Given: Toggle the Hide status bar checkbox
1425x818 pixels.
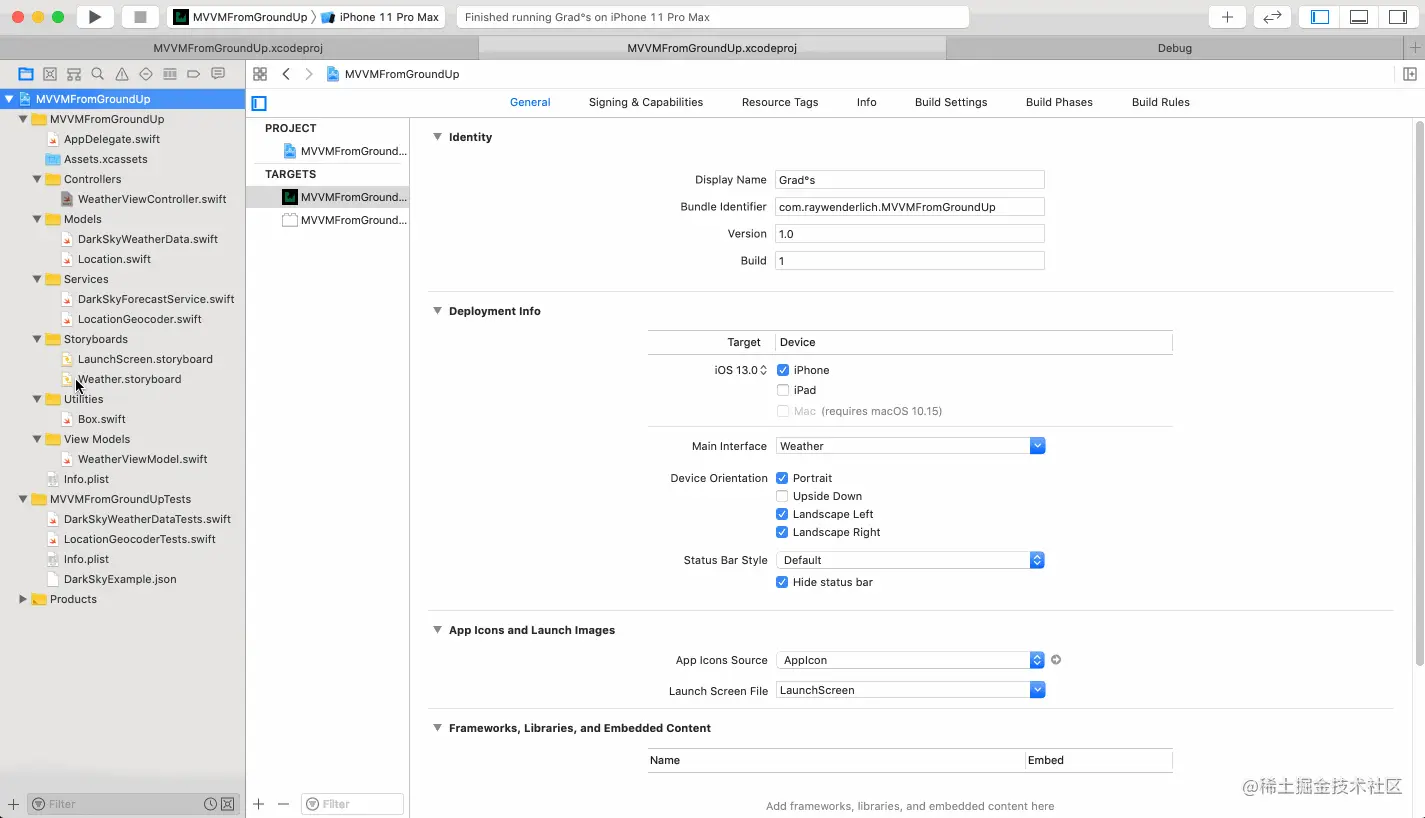Looking at the screenshot, I should 782,582.
